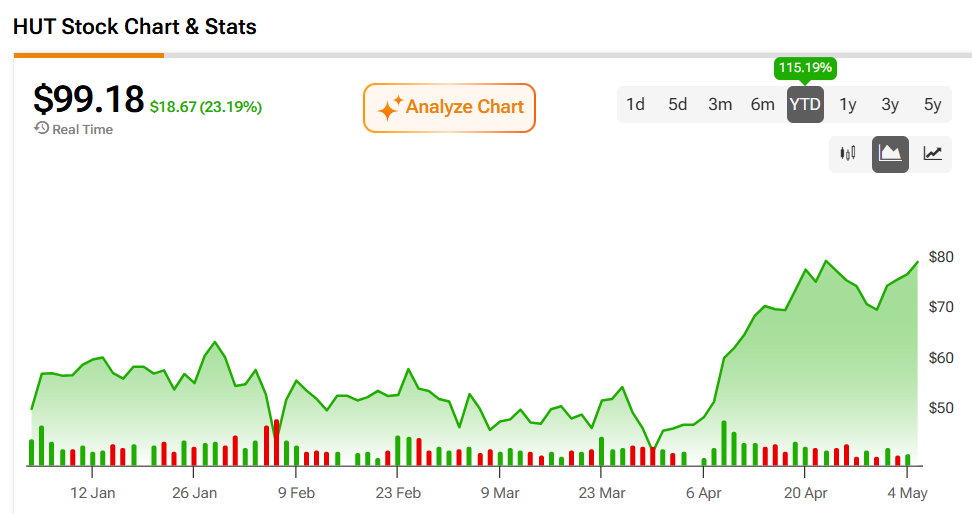Open the Analyze Chart button

(449, 108)
